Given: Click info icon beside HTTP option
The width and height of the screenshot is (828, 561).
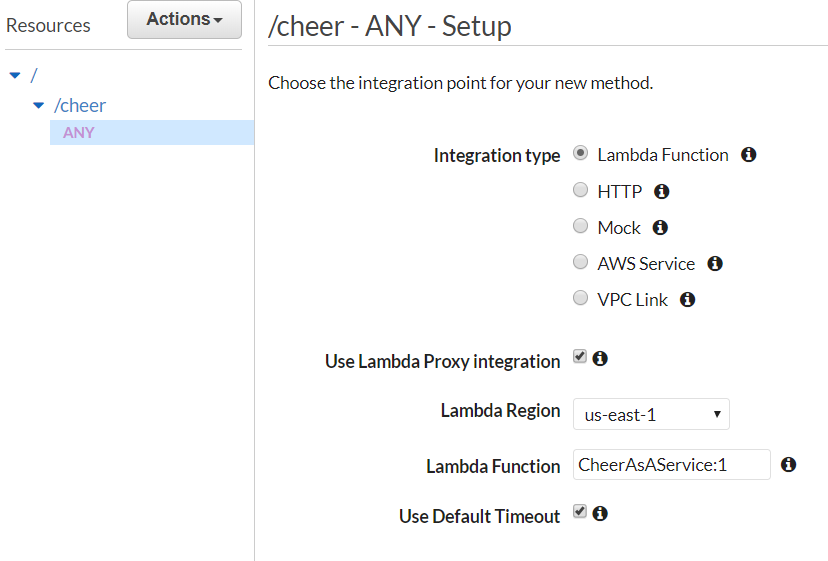Looking at the screenshot, I should 661,191.
